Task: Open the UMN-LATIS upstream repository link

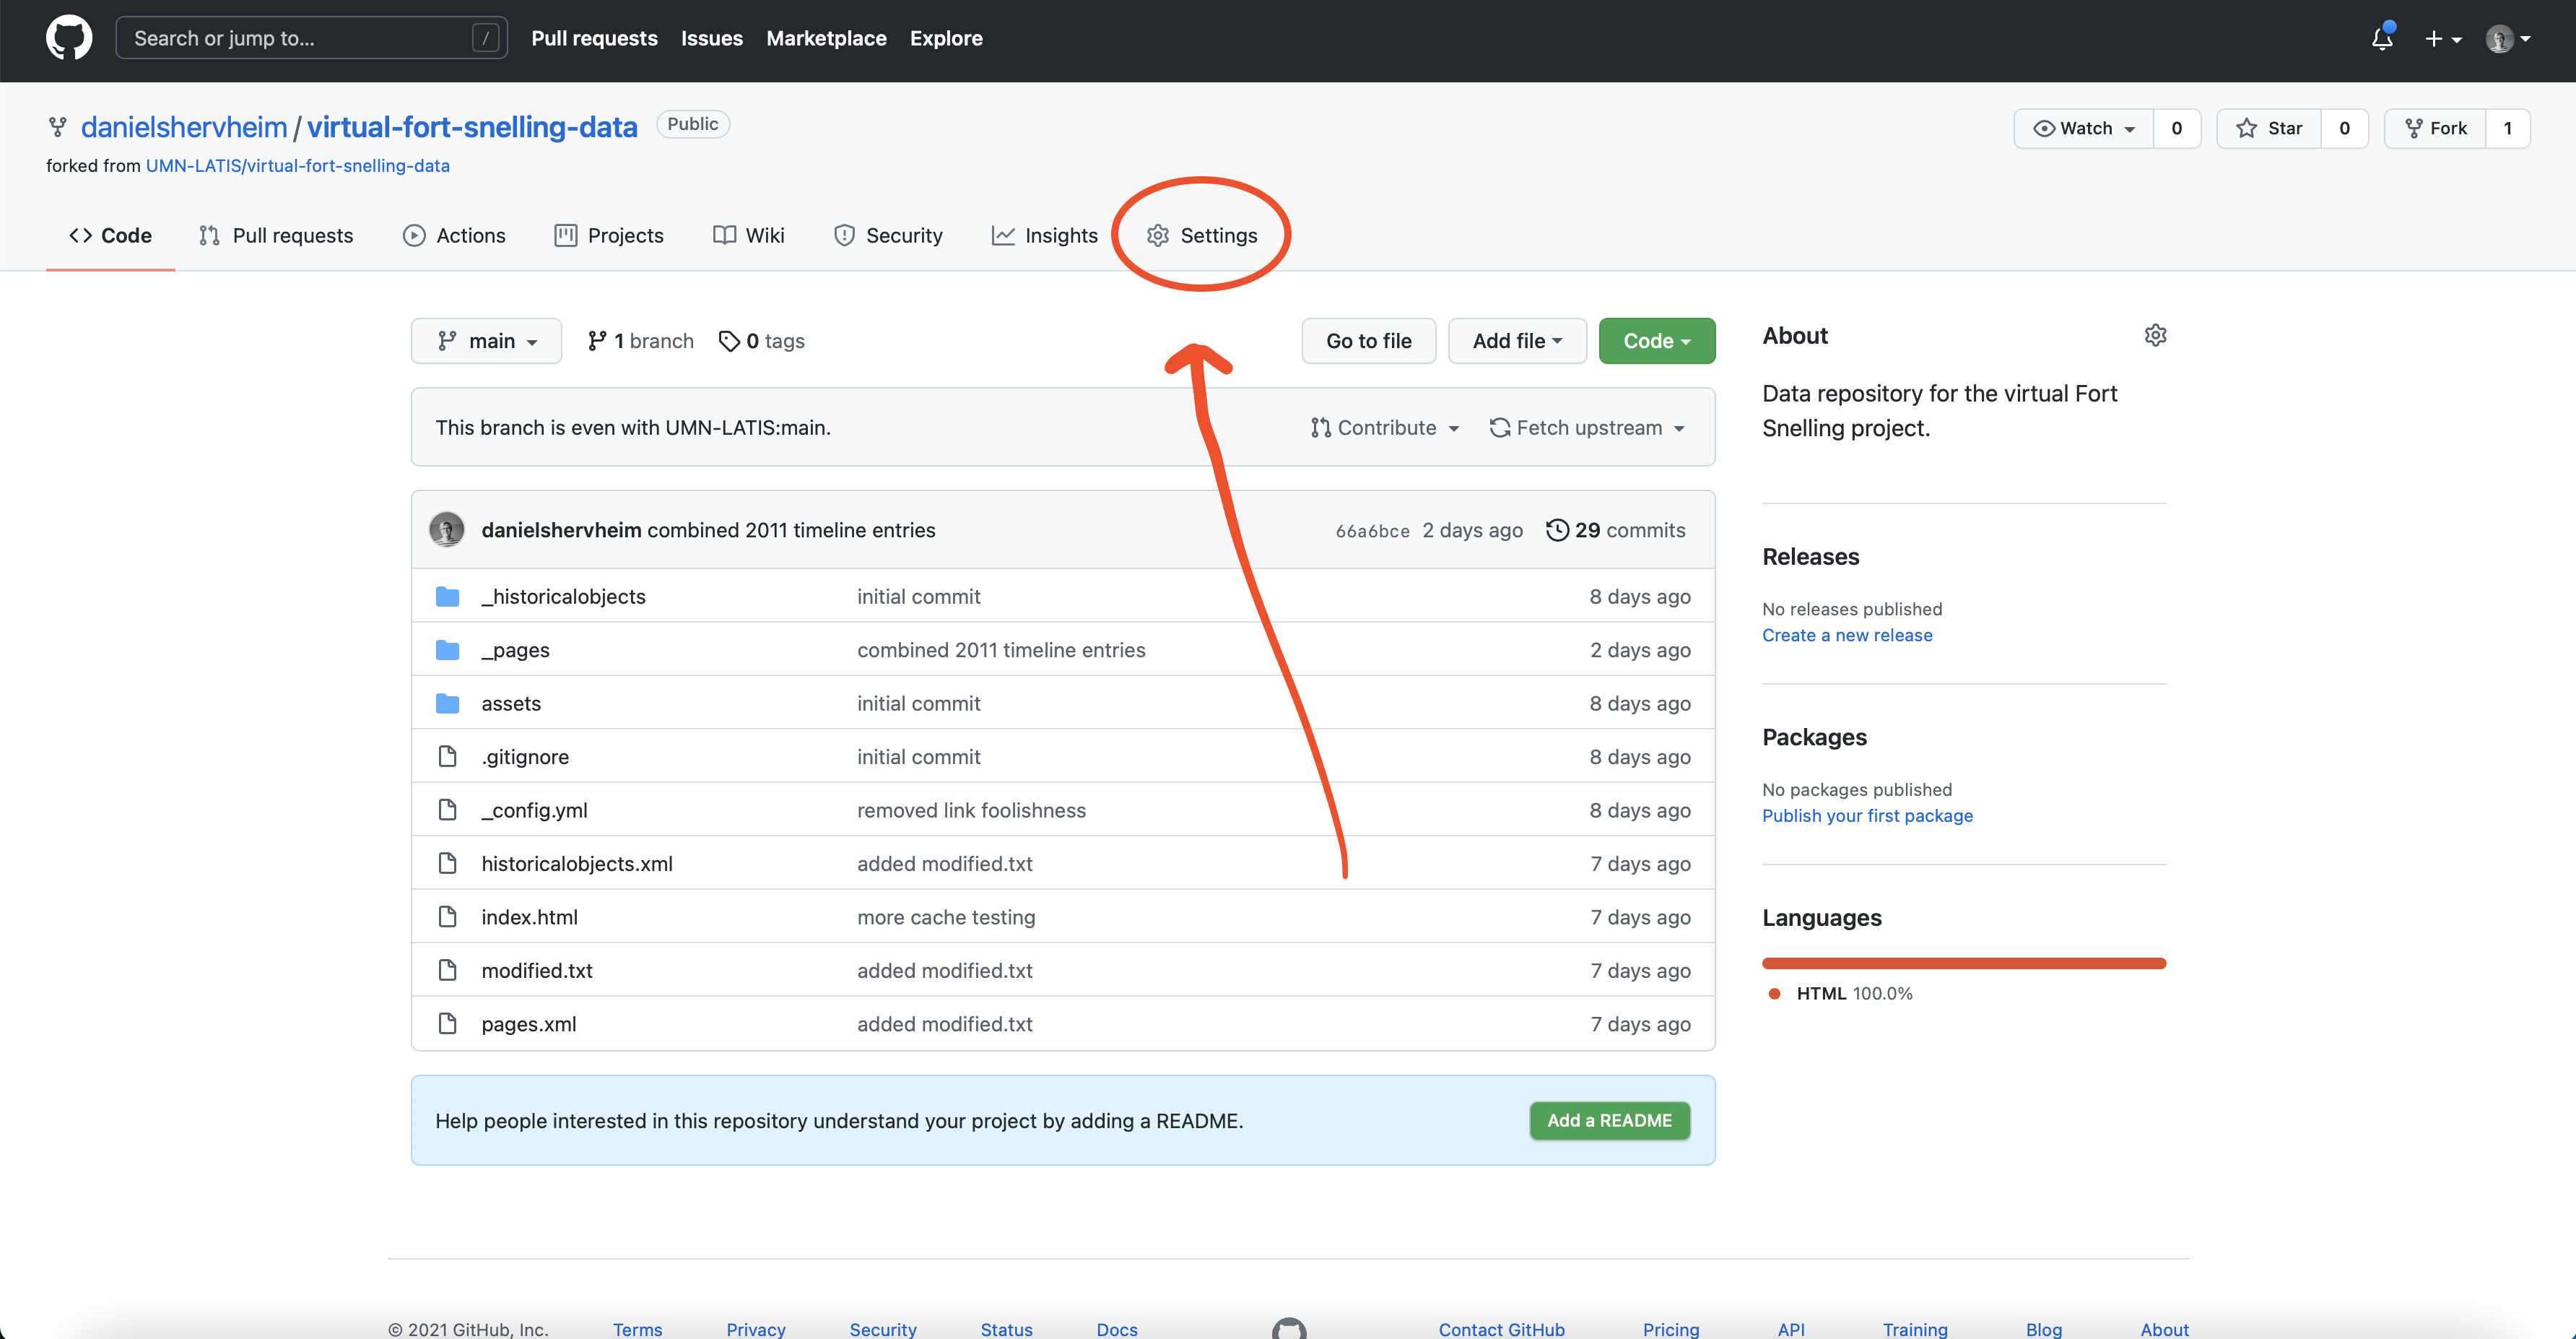Action: [298, 166]
